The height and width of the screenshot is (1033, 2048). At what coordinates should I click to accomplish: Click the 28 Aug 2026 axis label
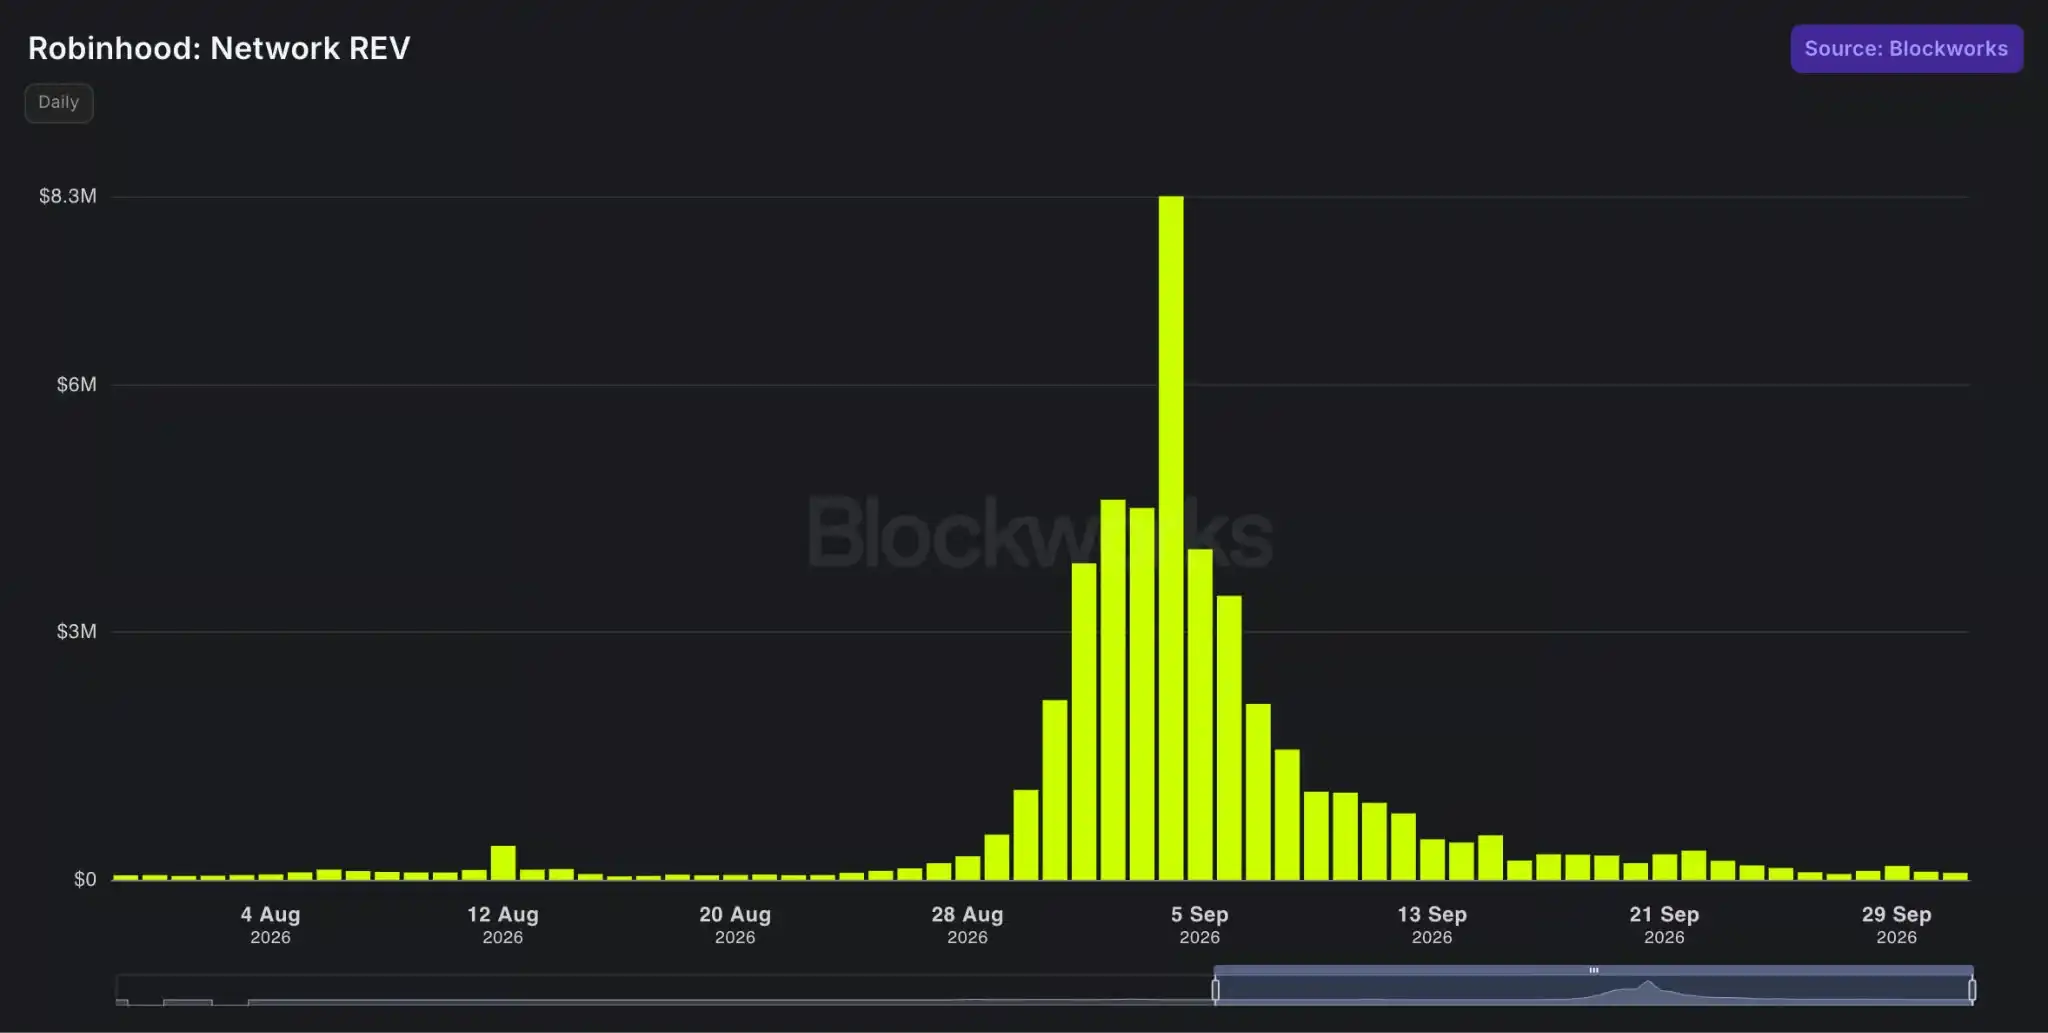967,924
